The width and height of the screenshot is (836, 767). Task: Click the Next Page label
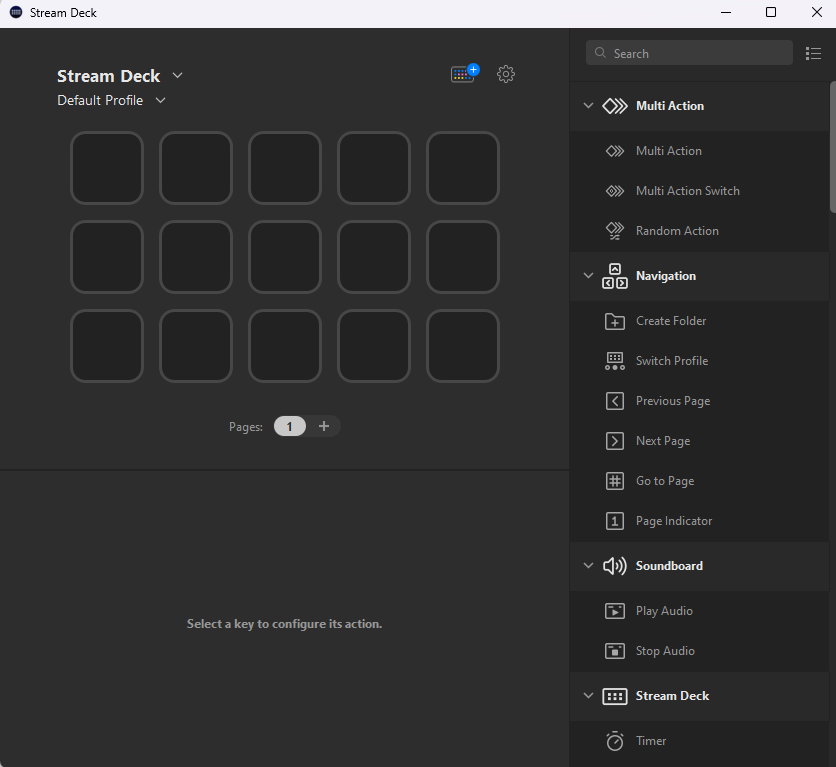pos(663,441)
